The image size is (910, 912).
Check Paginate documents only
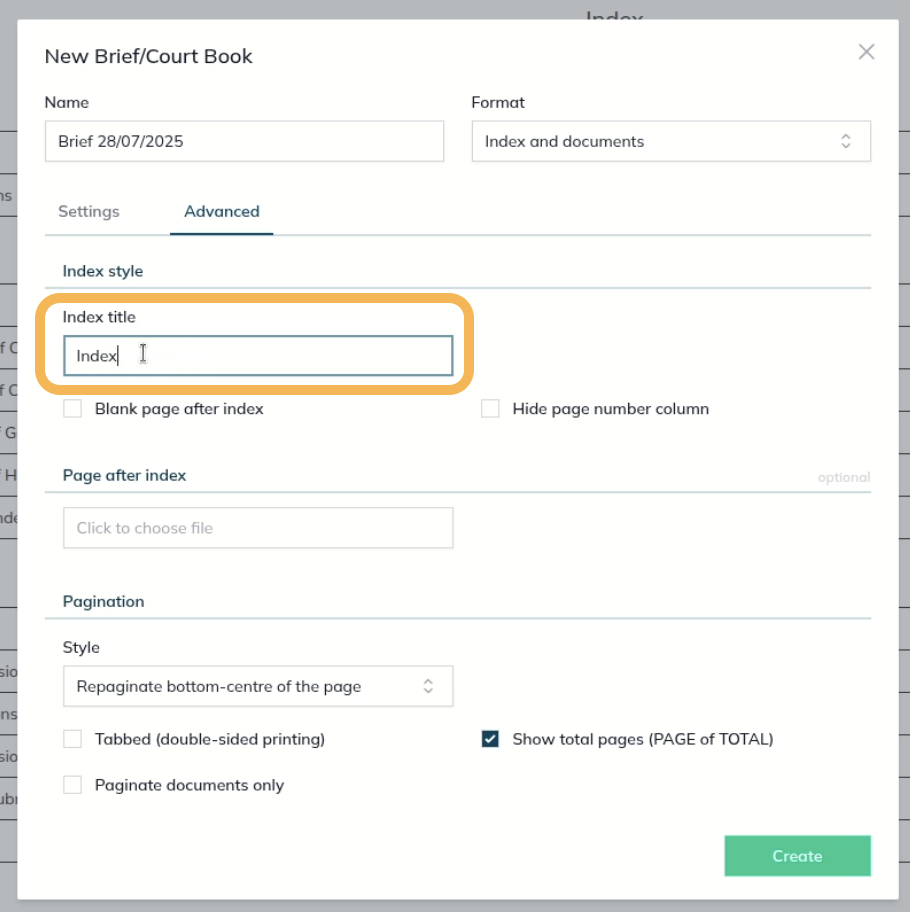tap(73, 785)
